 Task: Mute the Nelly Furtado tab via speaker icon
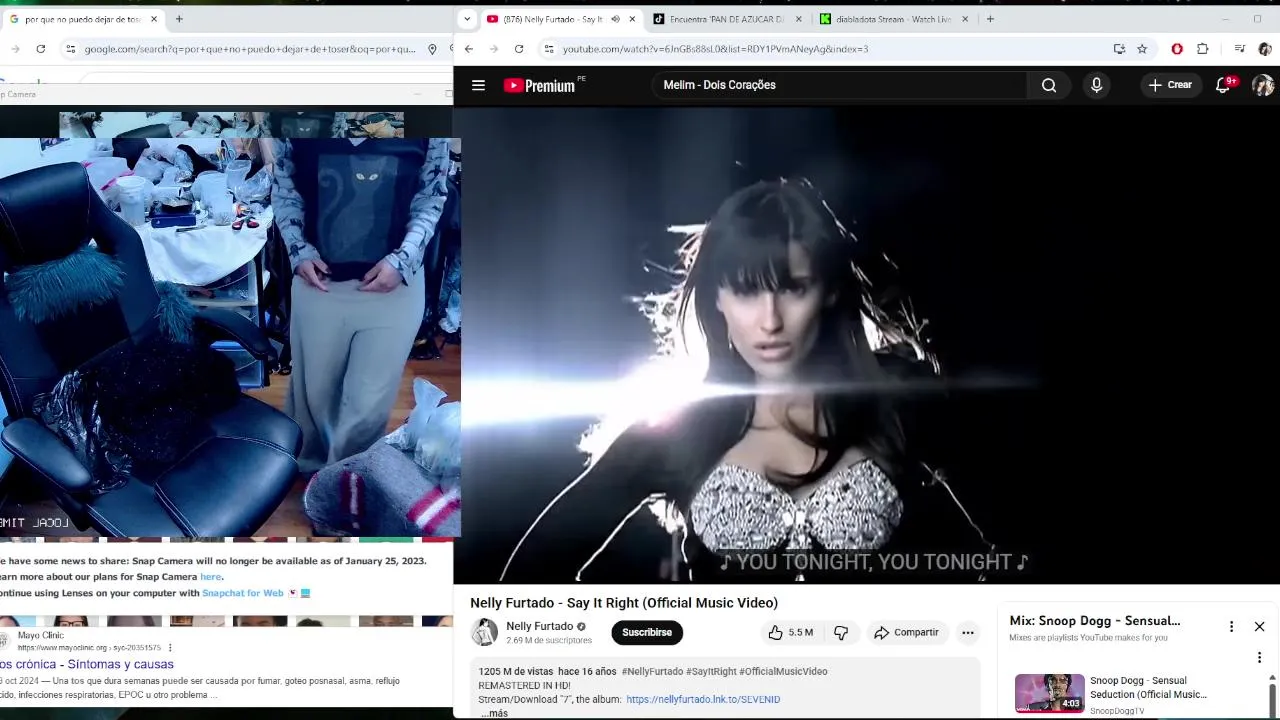tap(615, 19)
